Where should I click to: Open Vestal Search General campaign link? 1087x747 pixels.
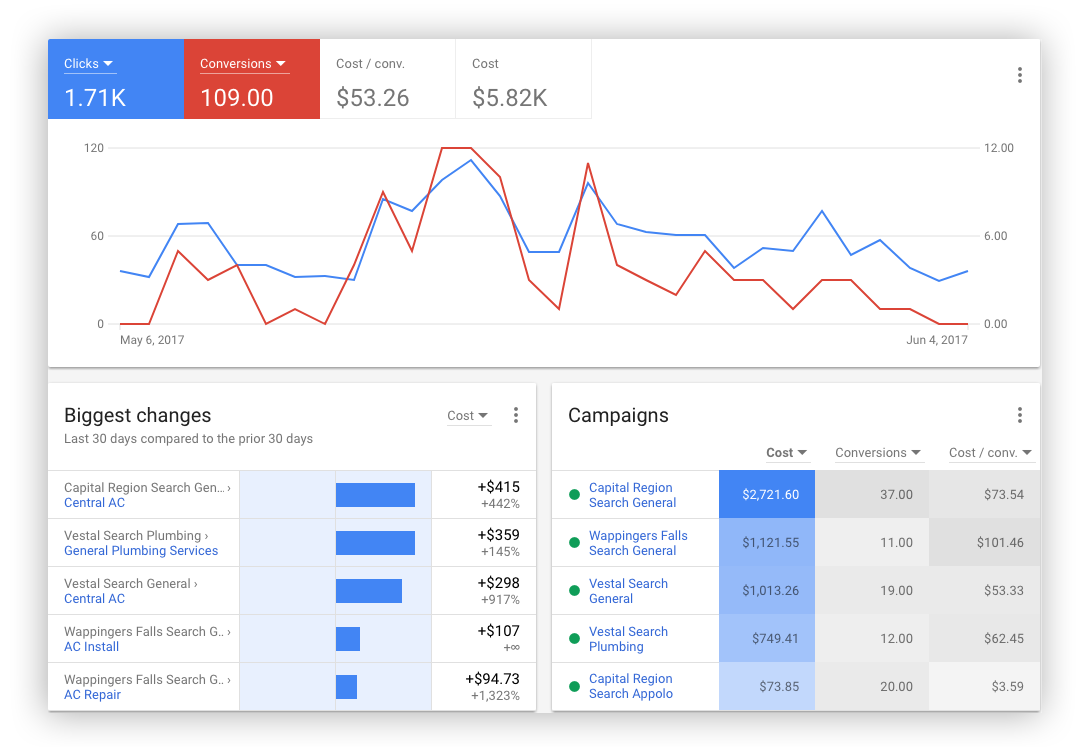[x=628, y=590]
